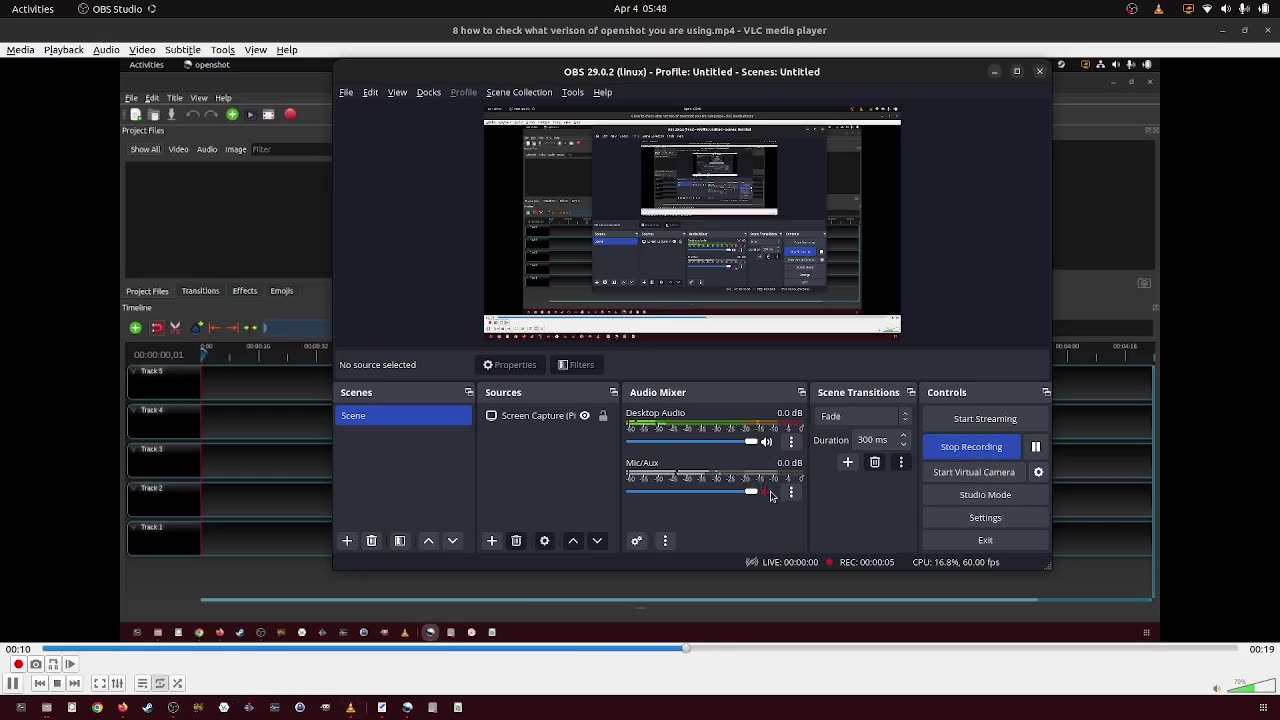Click Studio Mode button
Viewport: 1280px width, 720px height.
click(985, 495)
